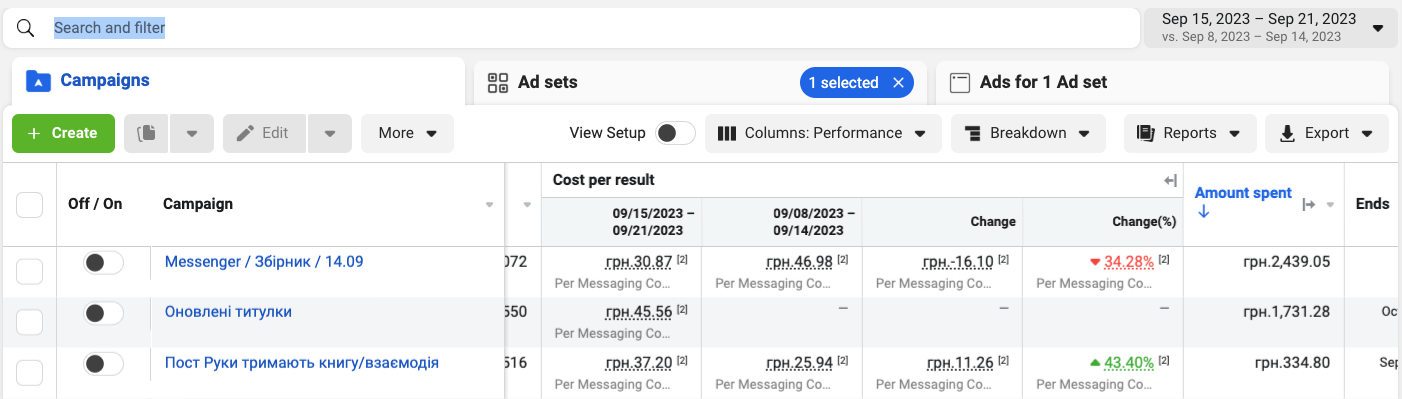Click the Ads for 1 Ad set icon
The image size is (1402, 399).
960,83
